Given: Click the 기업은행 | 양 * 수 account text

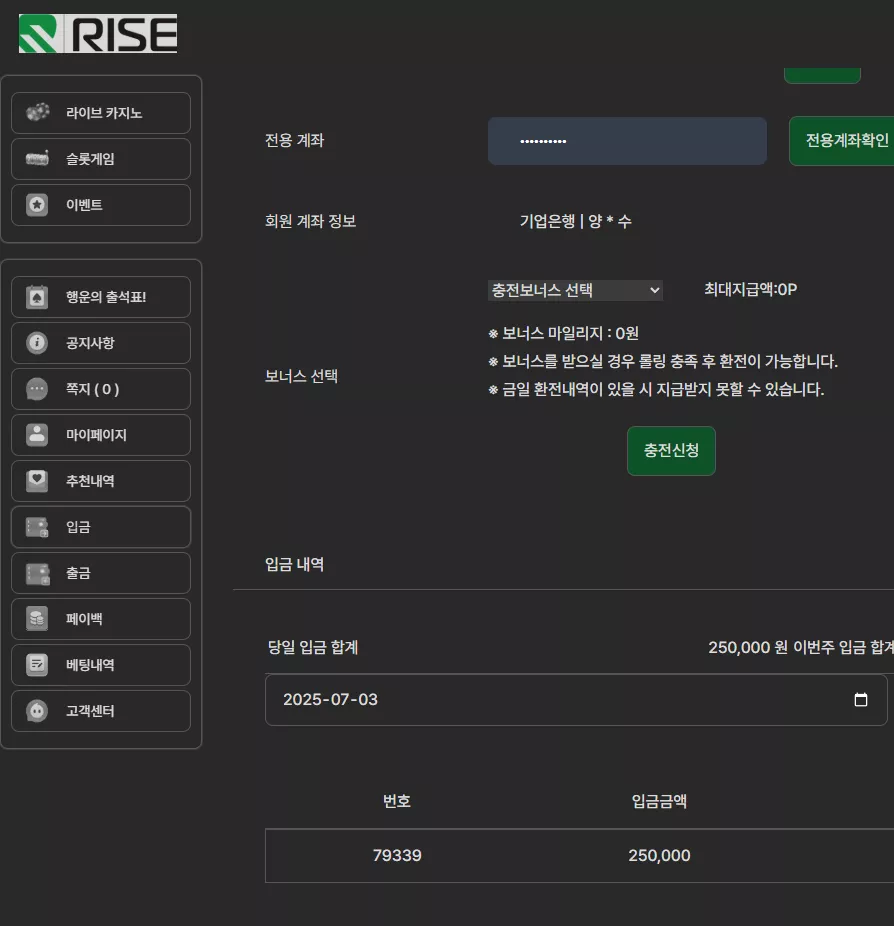Looking at the screenshot, I should point(576,221).
